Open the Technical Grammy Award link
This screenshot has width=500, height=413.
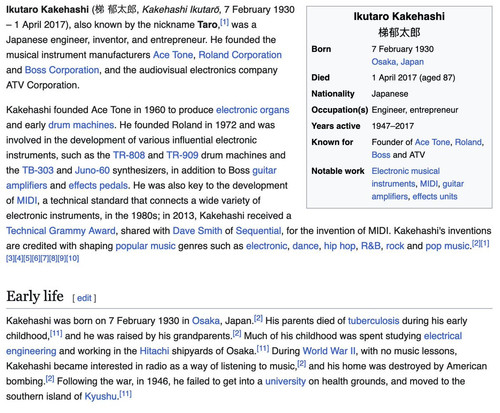coord(61,231)
